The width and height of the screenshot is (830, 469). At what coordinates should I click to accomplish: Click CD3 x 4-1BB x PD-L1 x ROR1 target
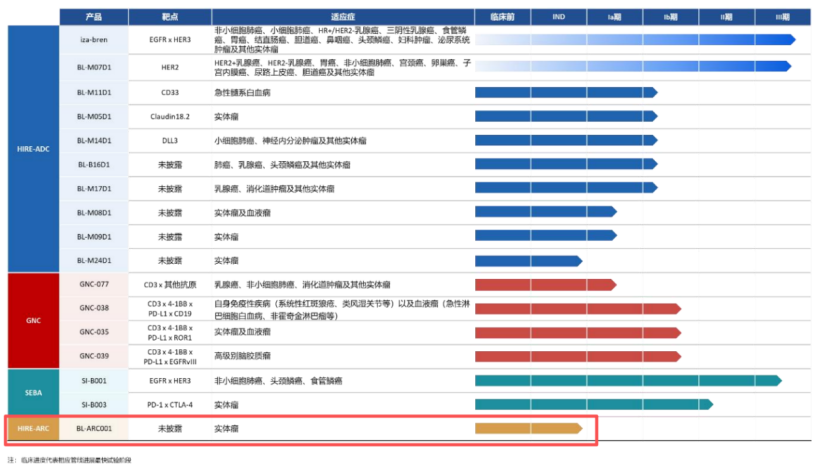pyautogui.click(x=170, y=332)
